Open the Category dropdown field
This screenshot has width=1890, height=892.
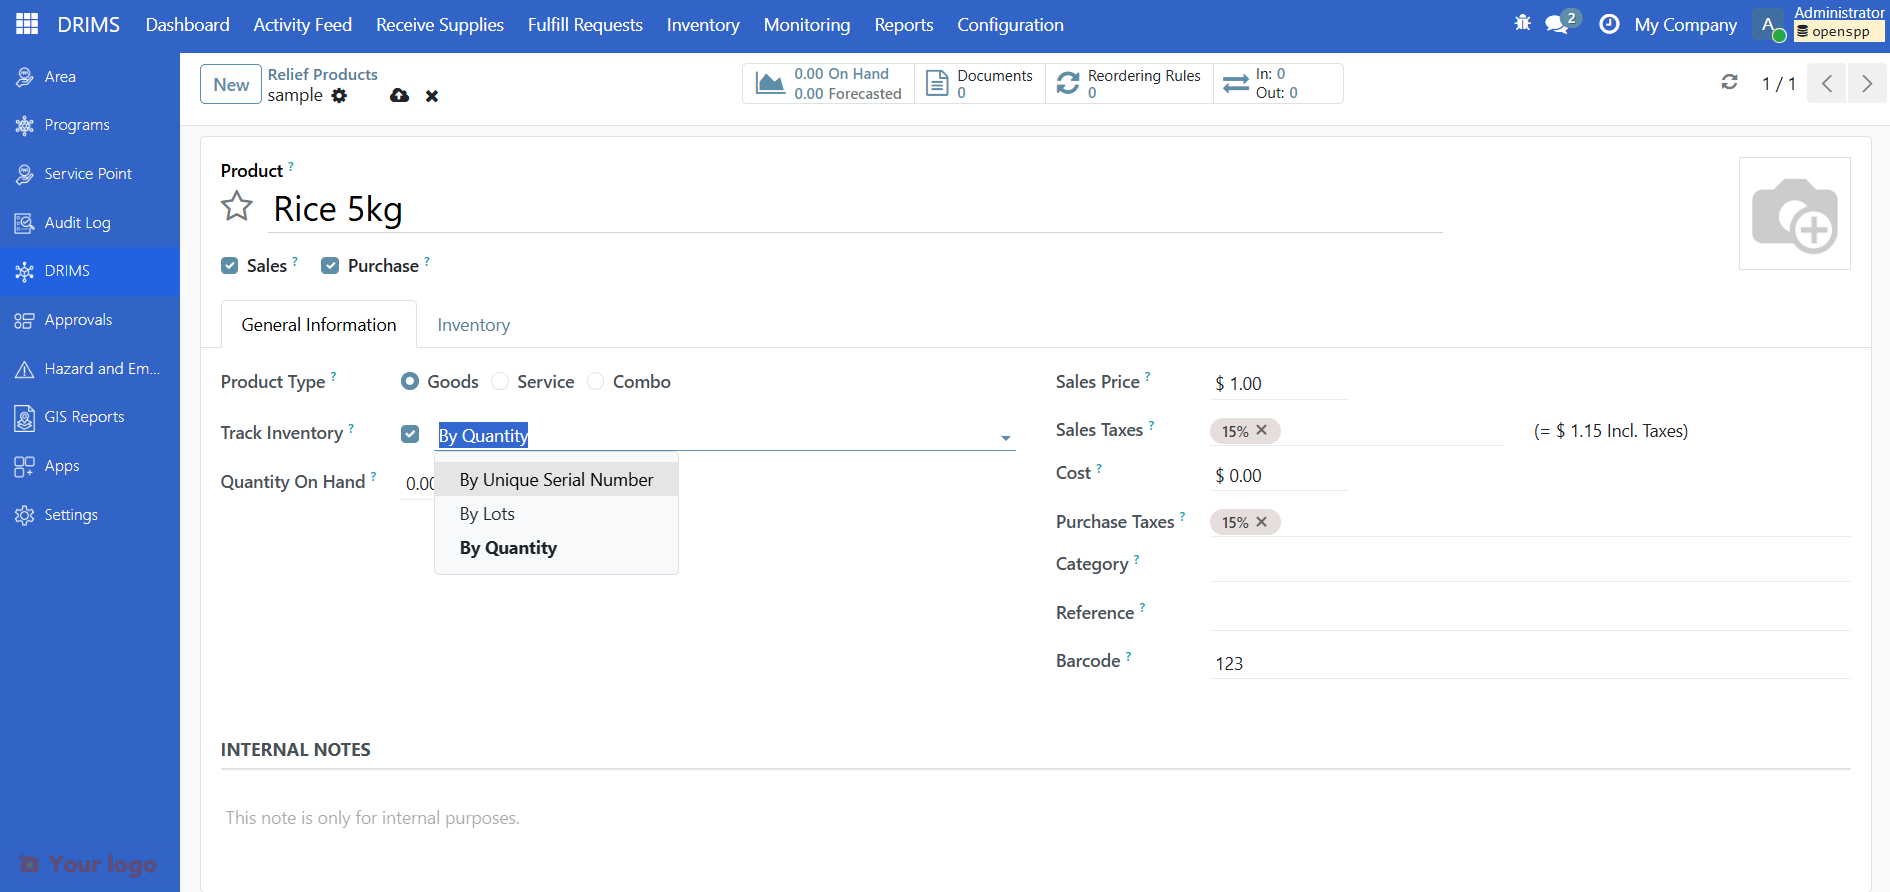click(1530, 565)
